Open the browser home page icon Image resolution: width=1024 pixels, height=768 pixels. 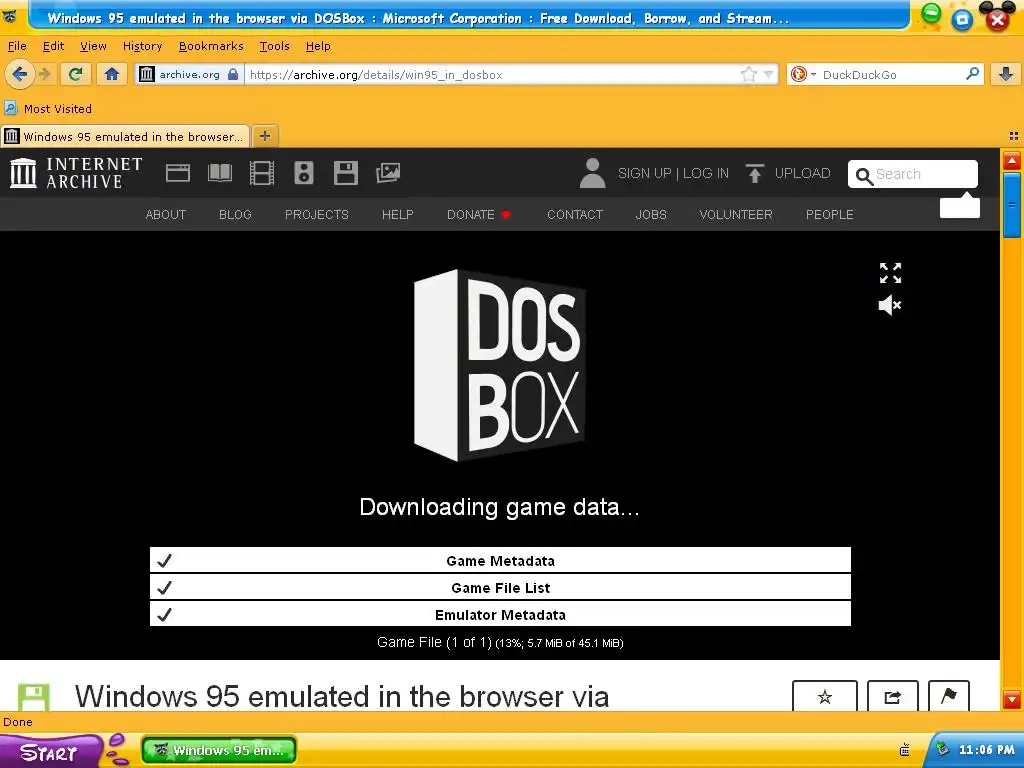[x=112, y=74]
